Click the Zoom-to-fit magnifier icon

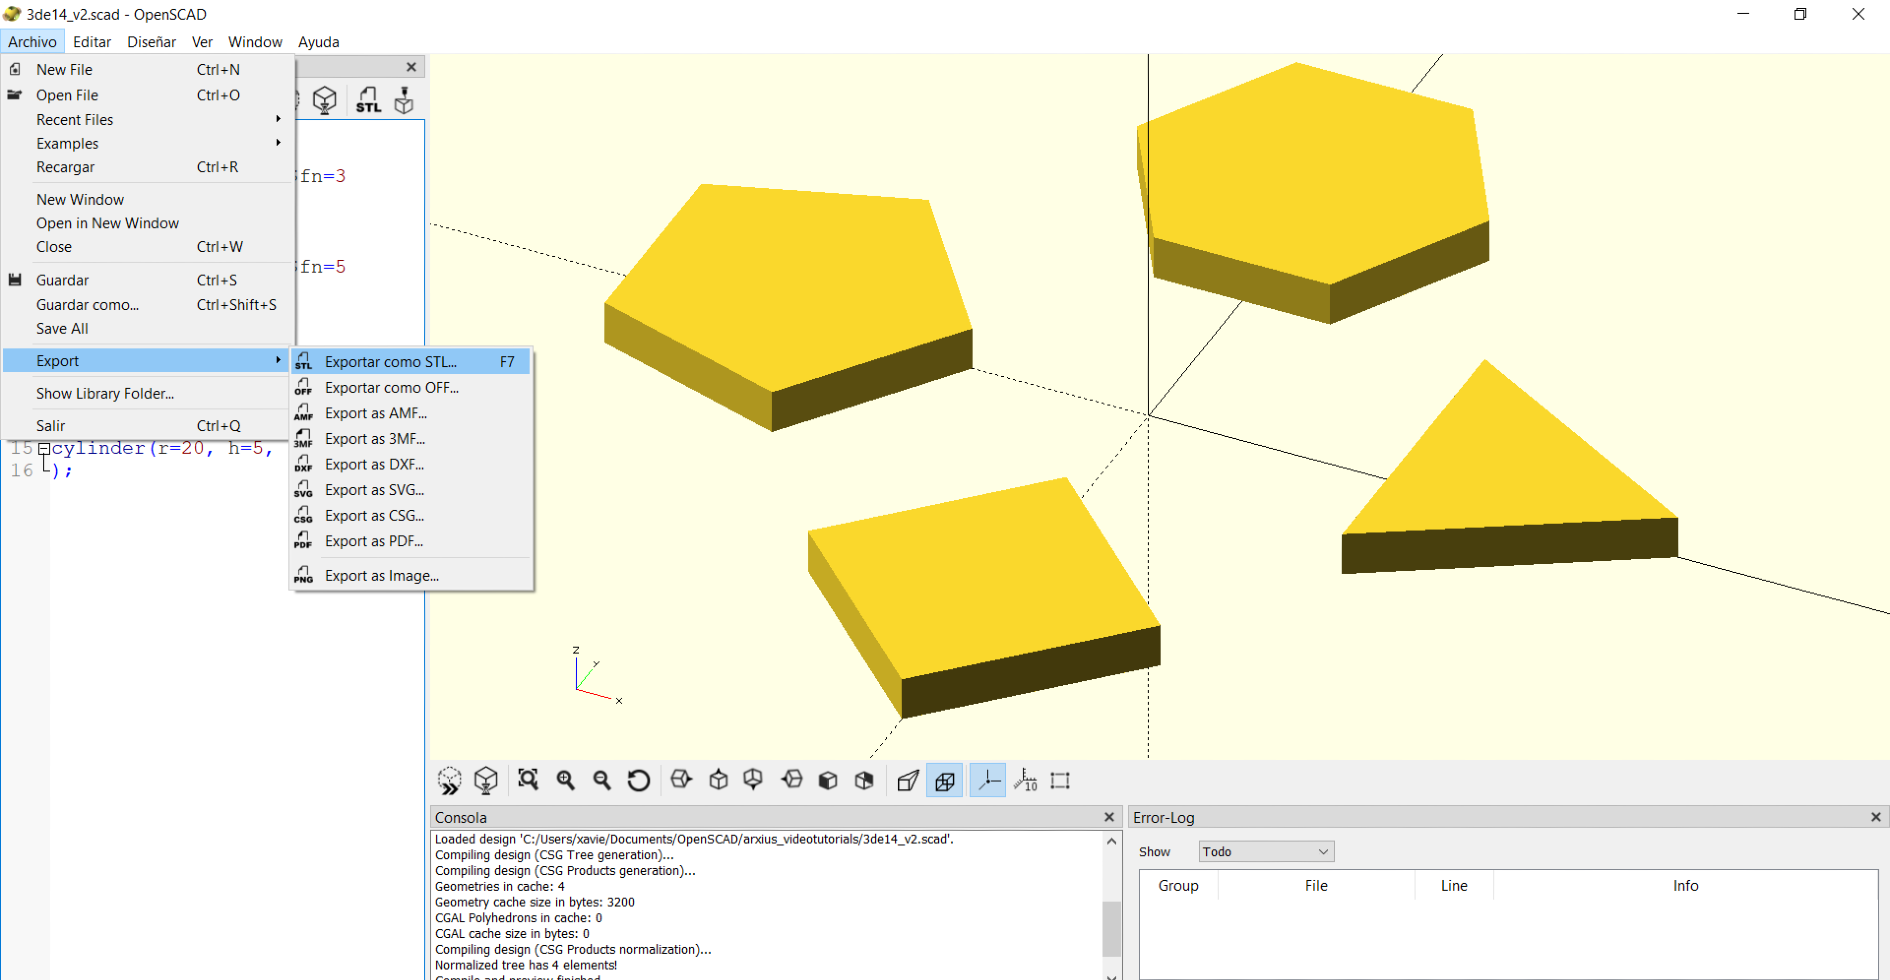pyautogui.click(x=529, y=780)
